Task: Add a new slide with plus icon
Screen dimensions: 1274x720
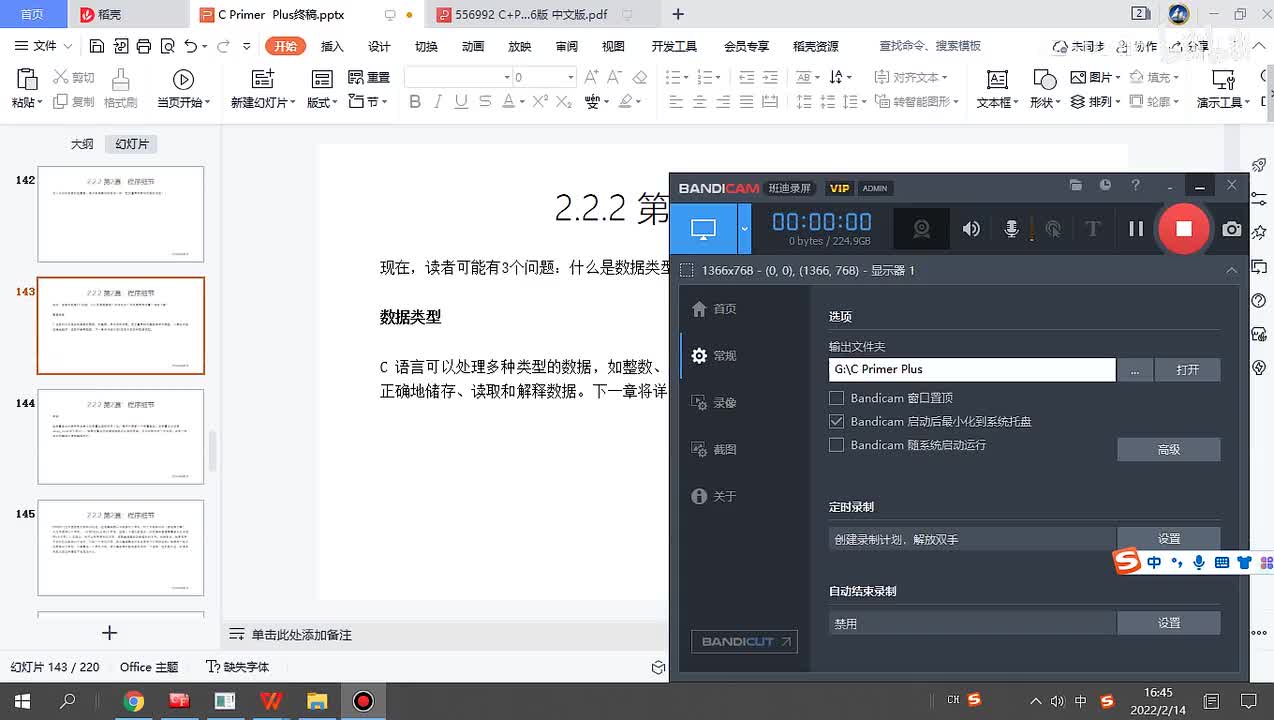Action: pyautogui.click(x=110, y=632)
